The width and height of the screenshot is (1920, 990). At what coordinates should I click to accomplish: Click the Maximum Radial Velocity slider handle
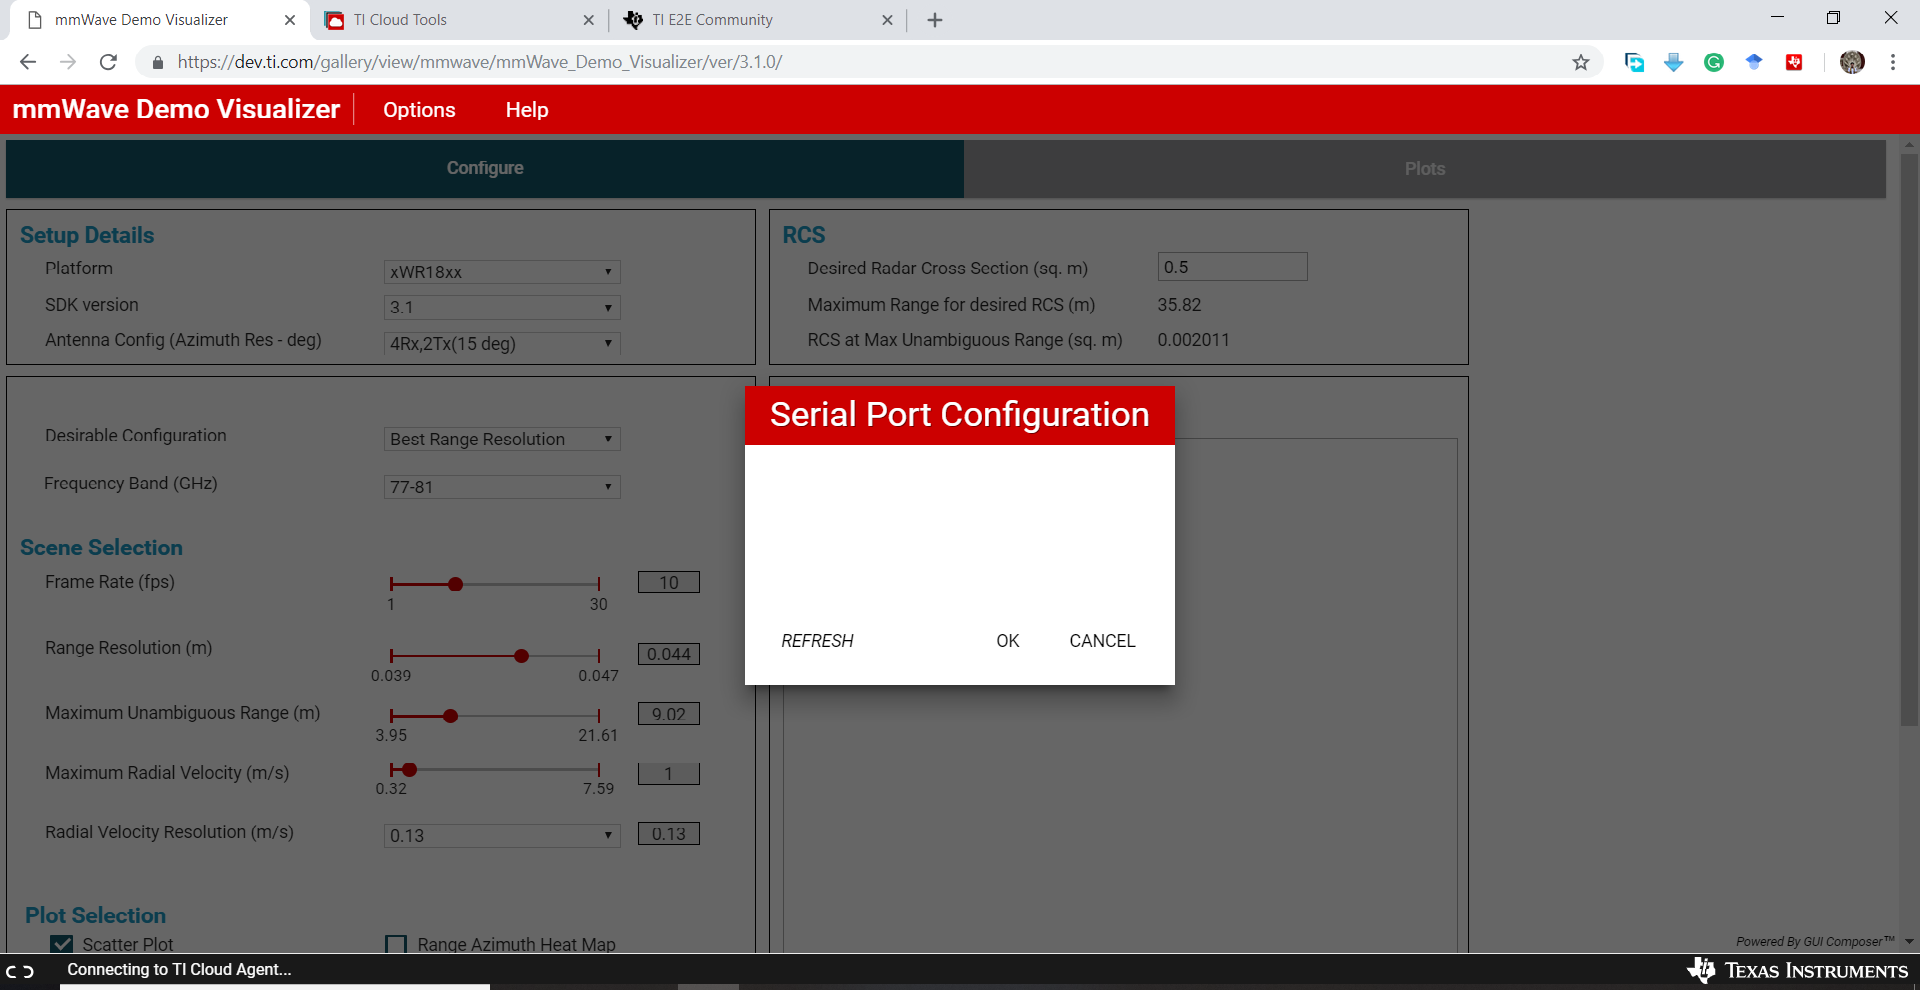point(409,770)
